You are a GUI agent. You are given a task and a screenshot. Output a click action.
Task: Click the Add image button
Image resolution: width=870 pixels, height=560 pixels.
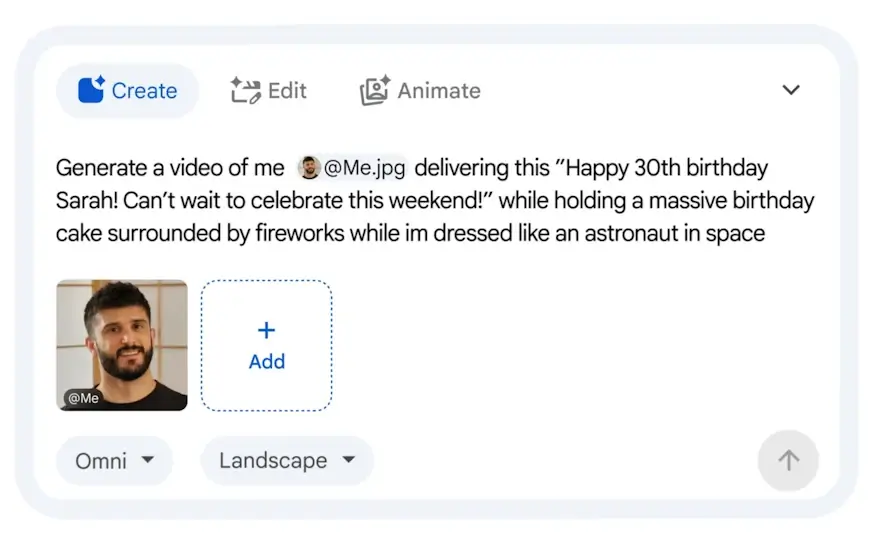tap(266, 345)
